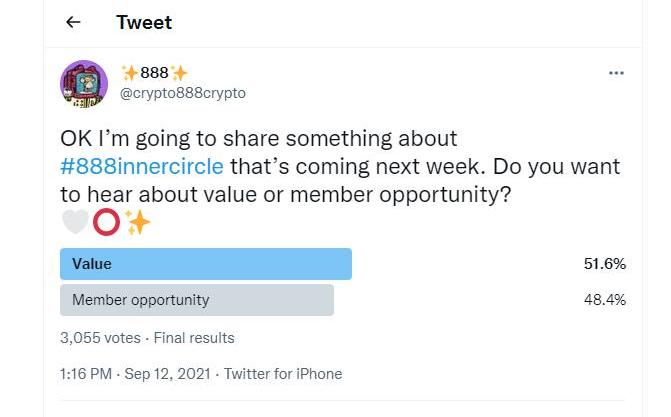Click the 51.6% poll result

pos(605,265)
